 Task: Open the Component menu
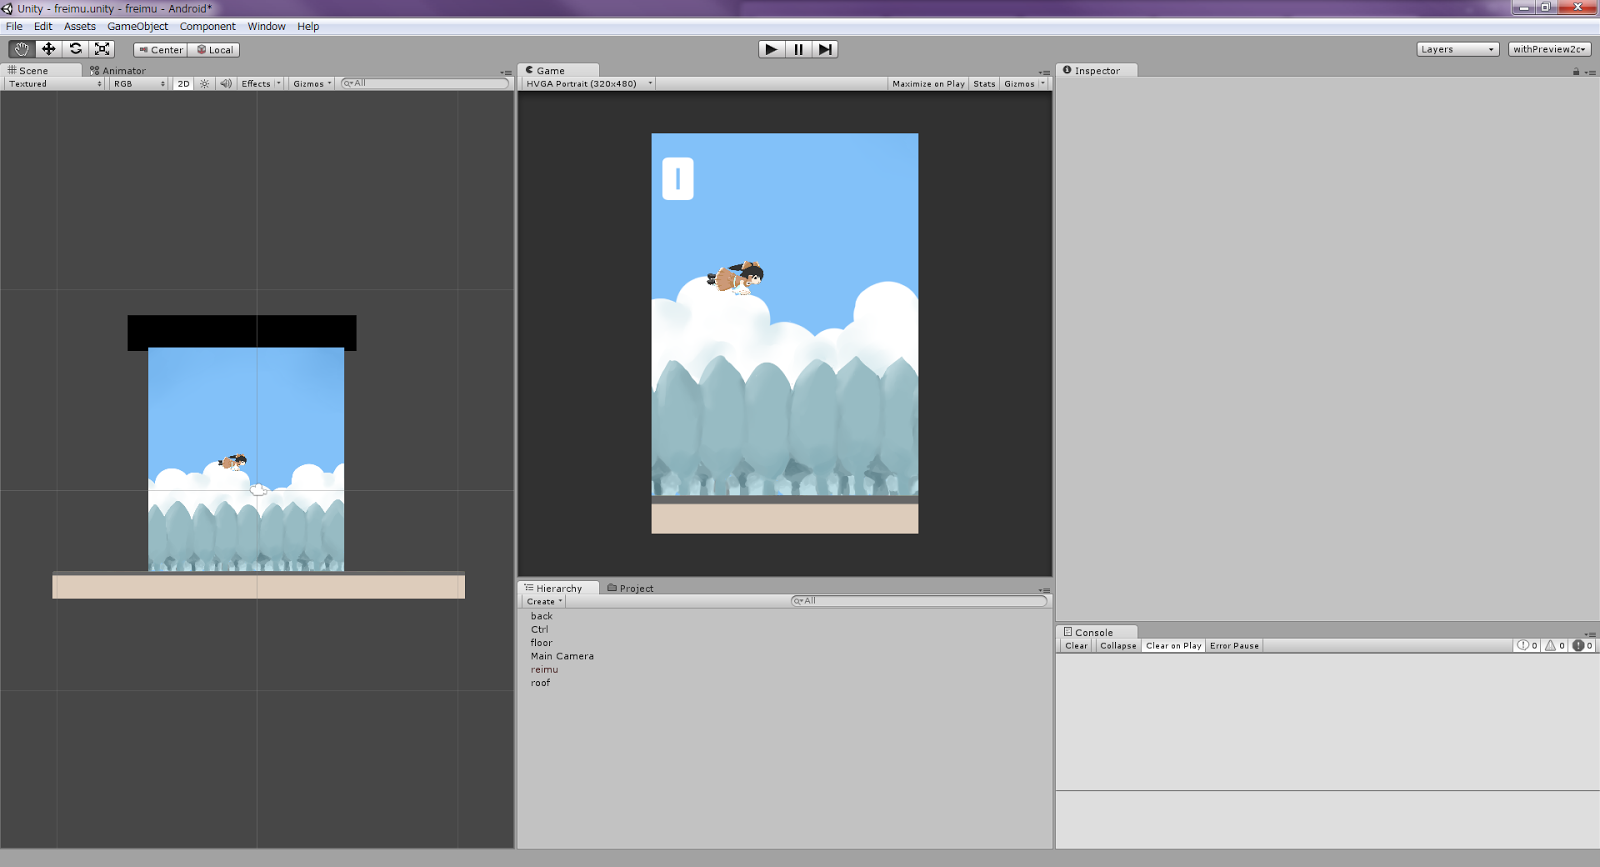coord(208,26)
